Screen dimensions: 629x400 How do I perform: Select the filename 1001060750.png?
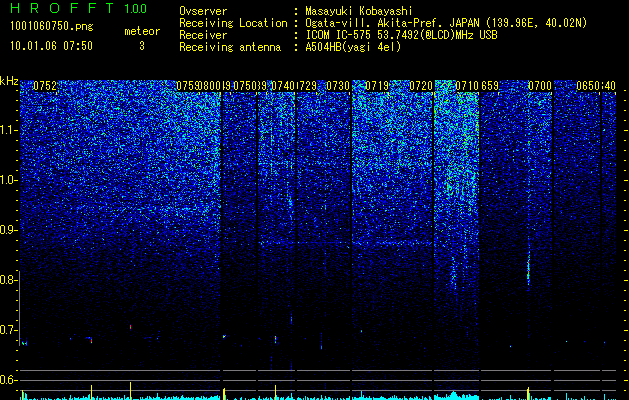click(52, 26)
